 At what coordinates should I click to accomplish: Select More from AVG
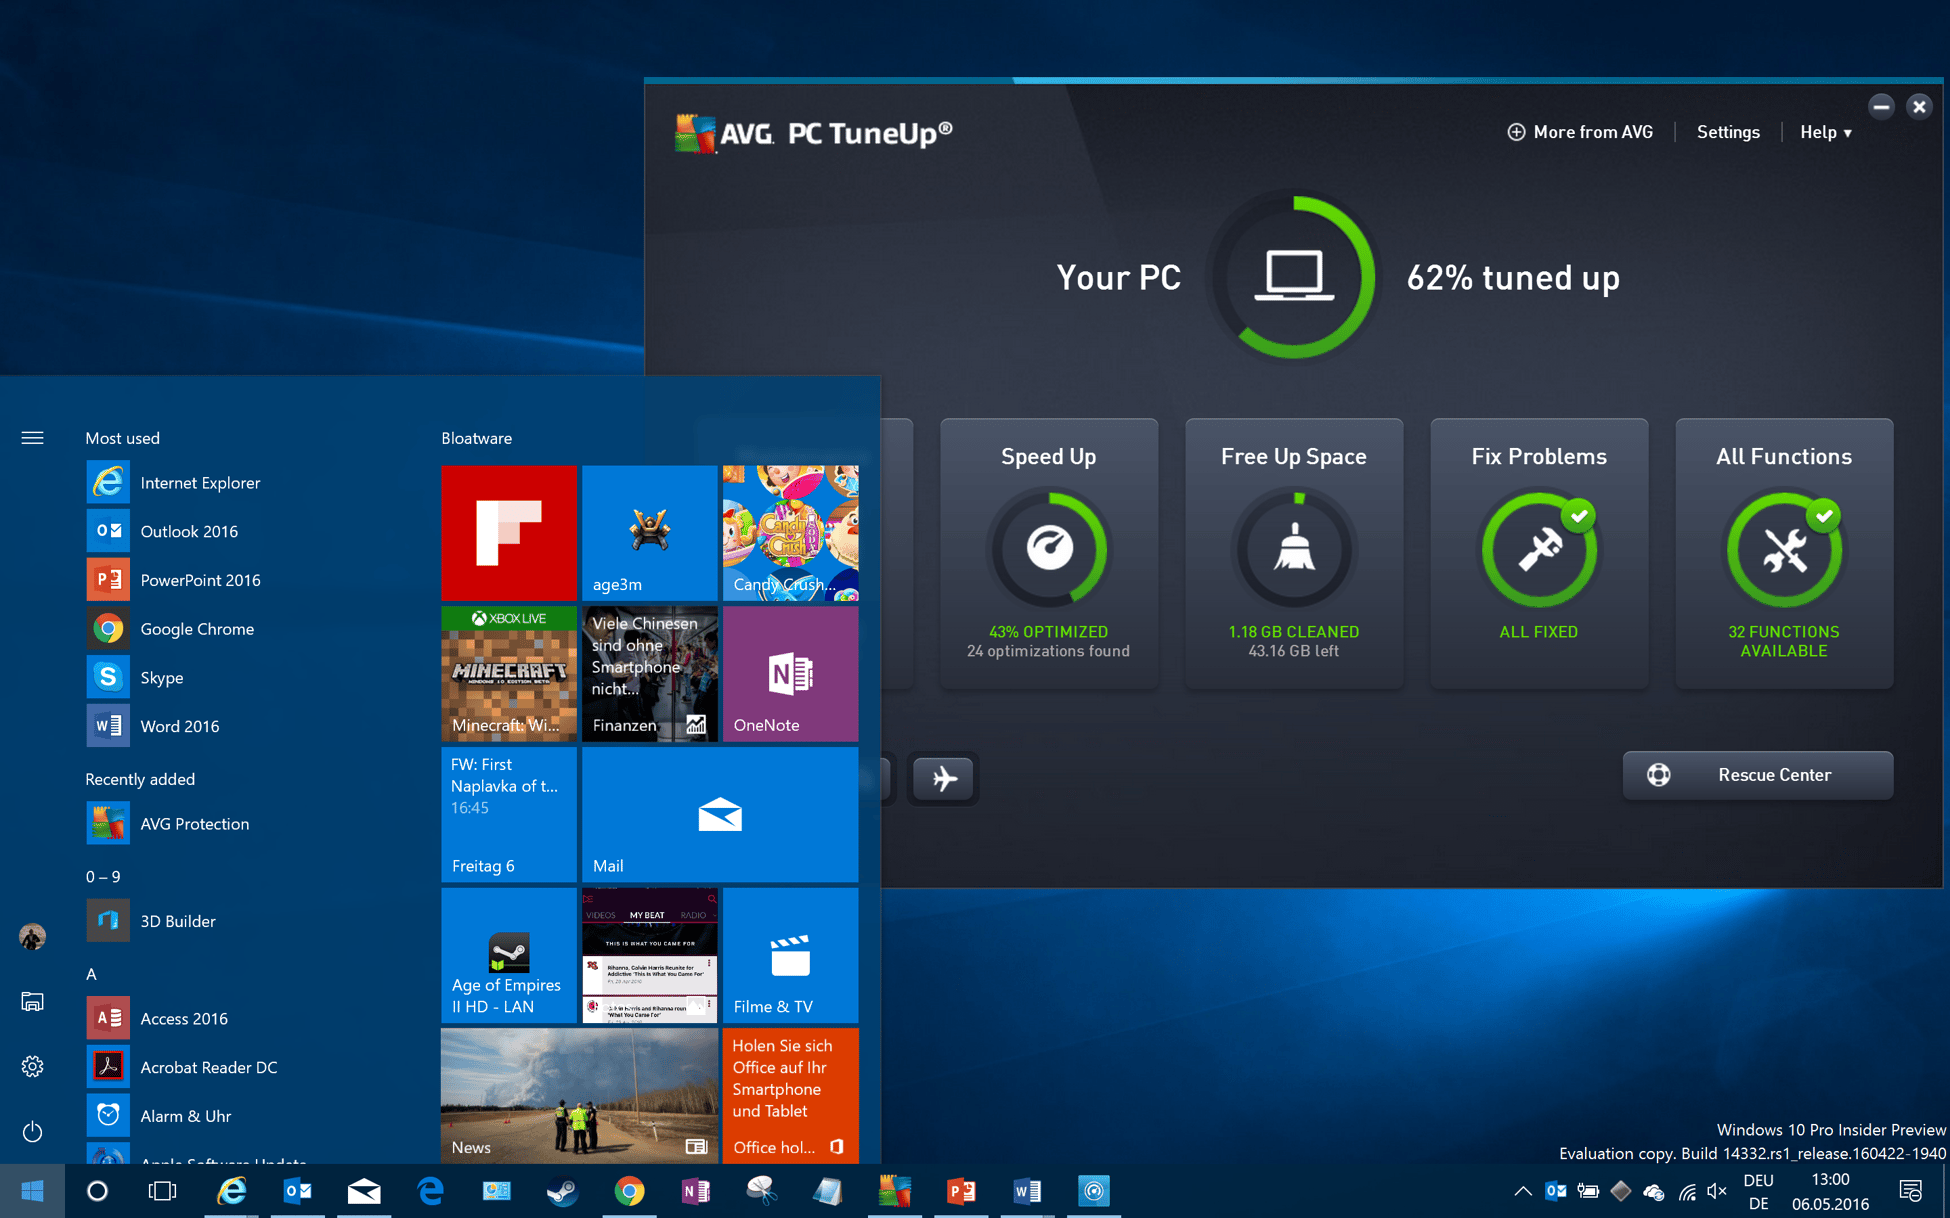[x=1580, y=131]
